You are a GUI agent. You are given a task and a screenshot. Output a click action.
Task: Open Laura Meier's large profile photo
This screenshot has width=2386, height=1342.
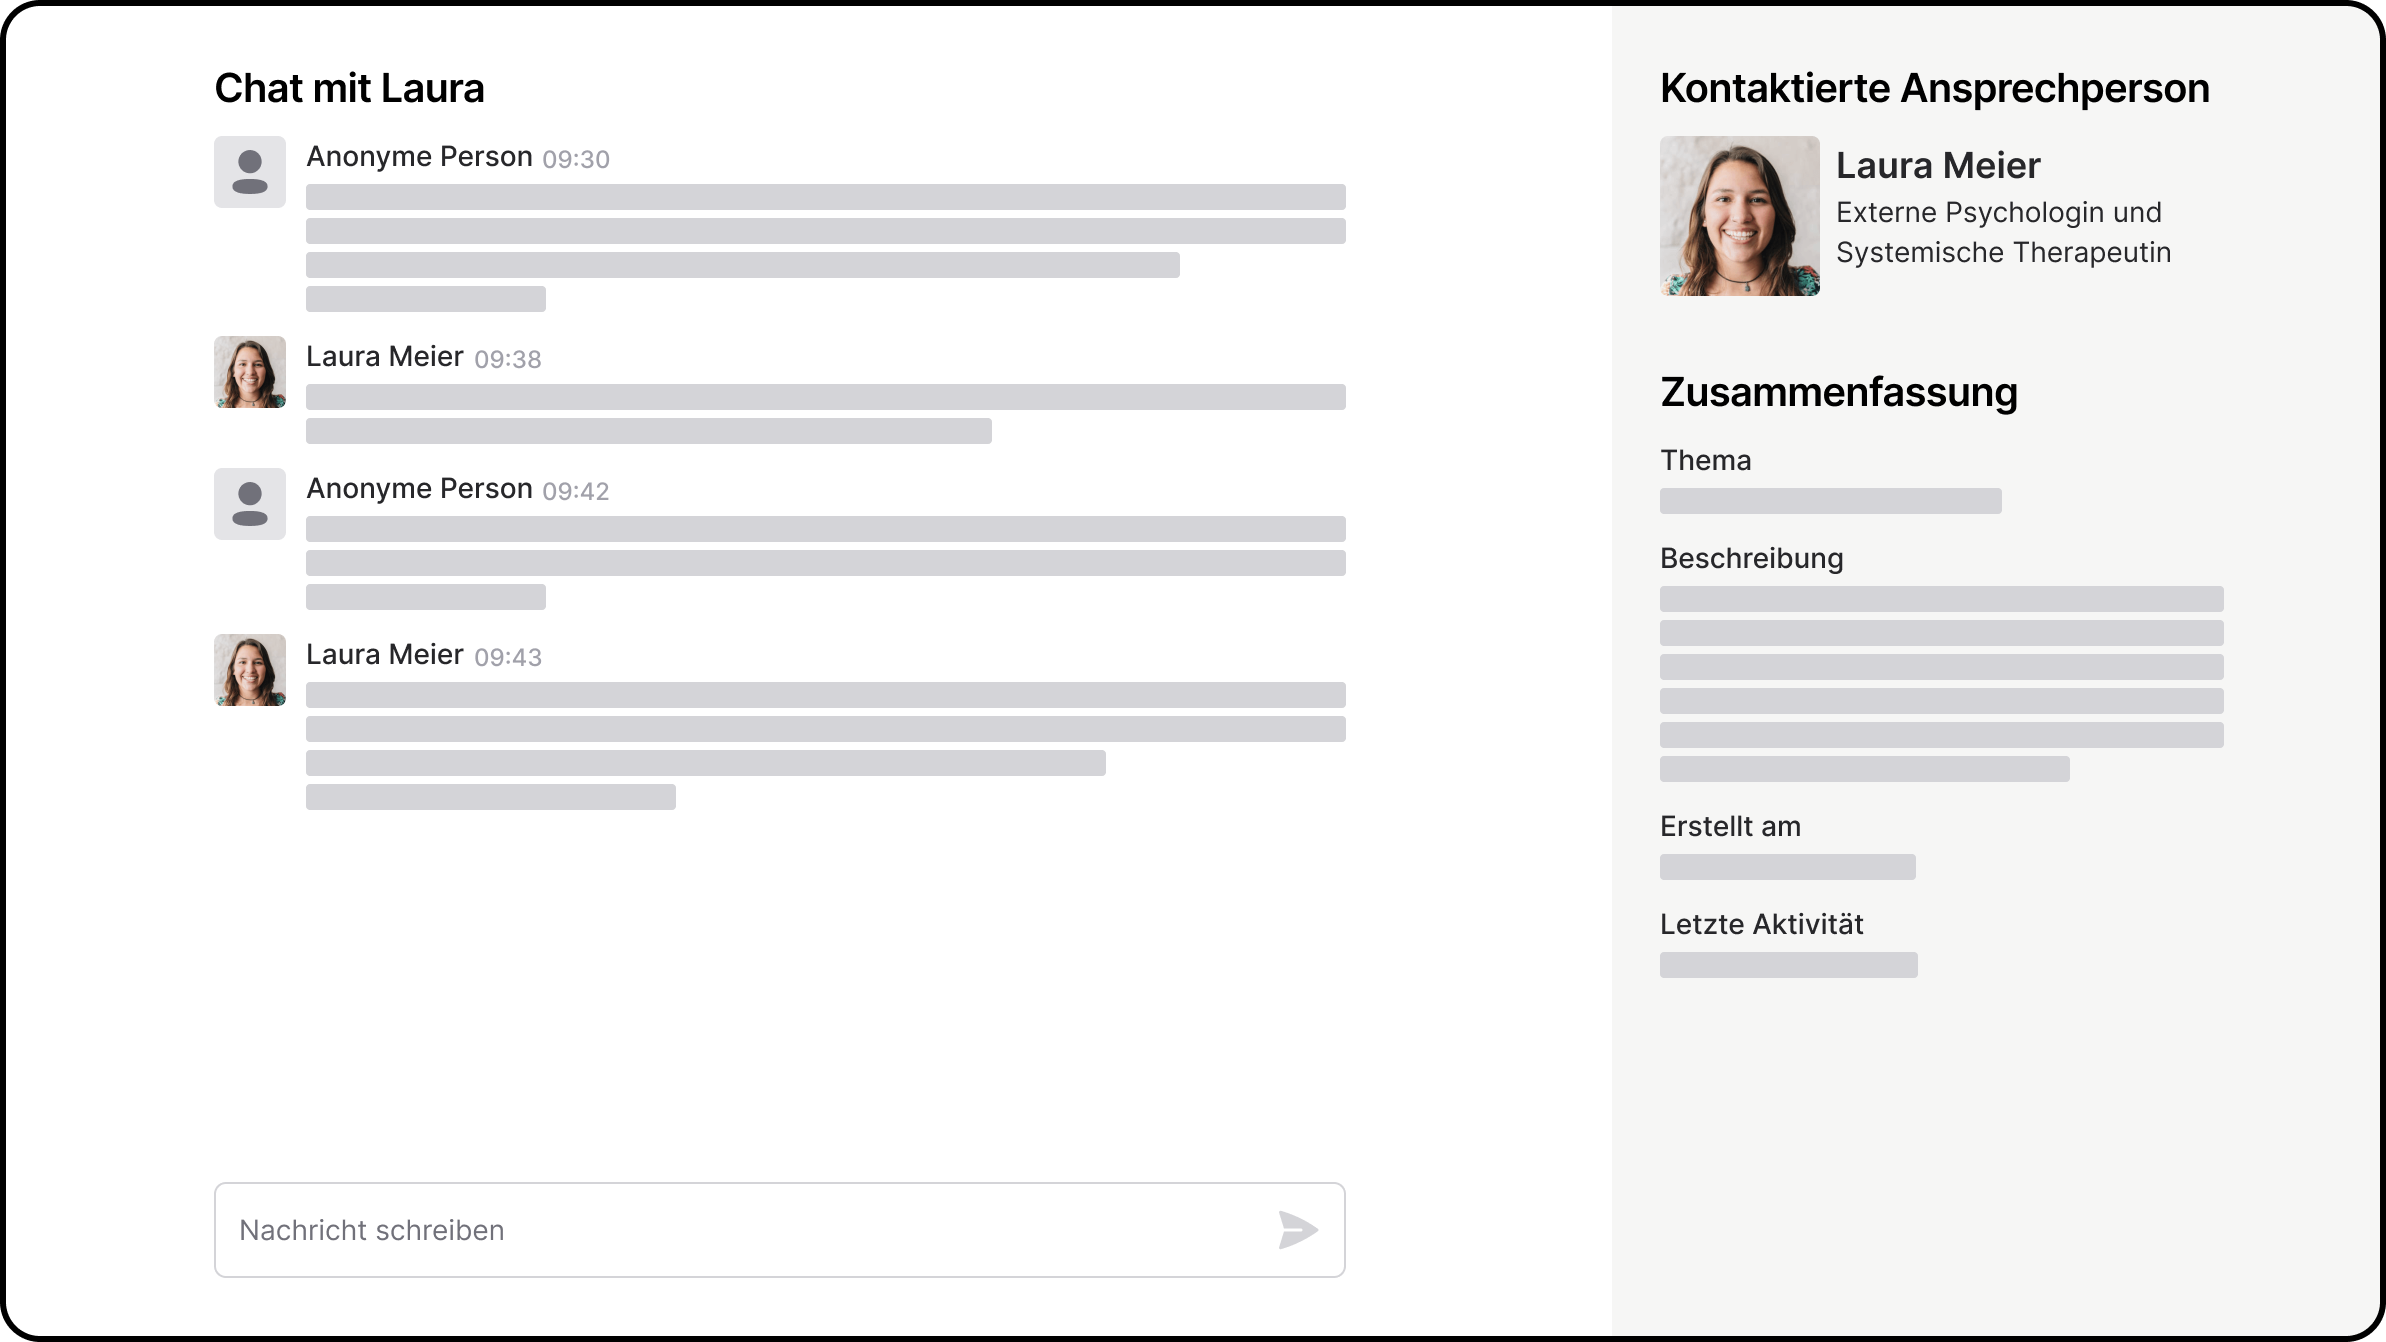pyautogui.click(x=1739, y=216)
